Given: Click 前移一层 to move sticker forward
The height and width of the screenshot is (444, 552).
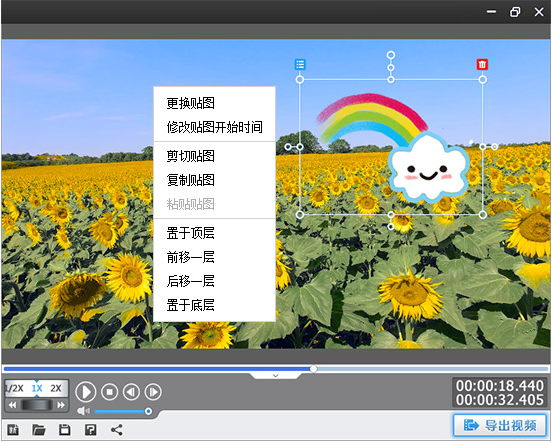Looking at the screenshot, I should pyautogui.click(x=190, y=257).
